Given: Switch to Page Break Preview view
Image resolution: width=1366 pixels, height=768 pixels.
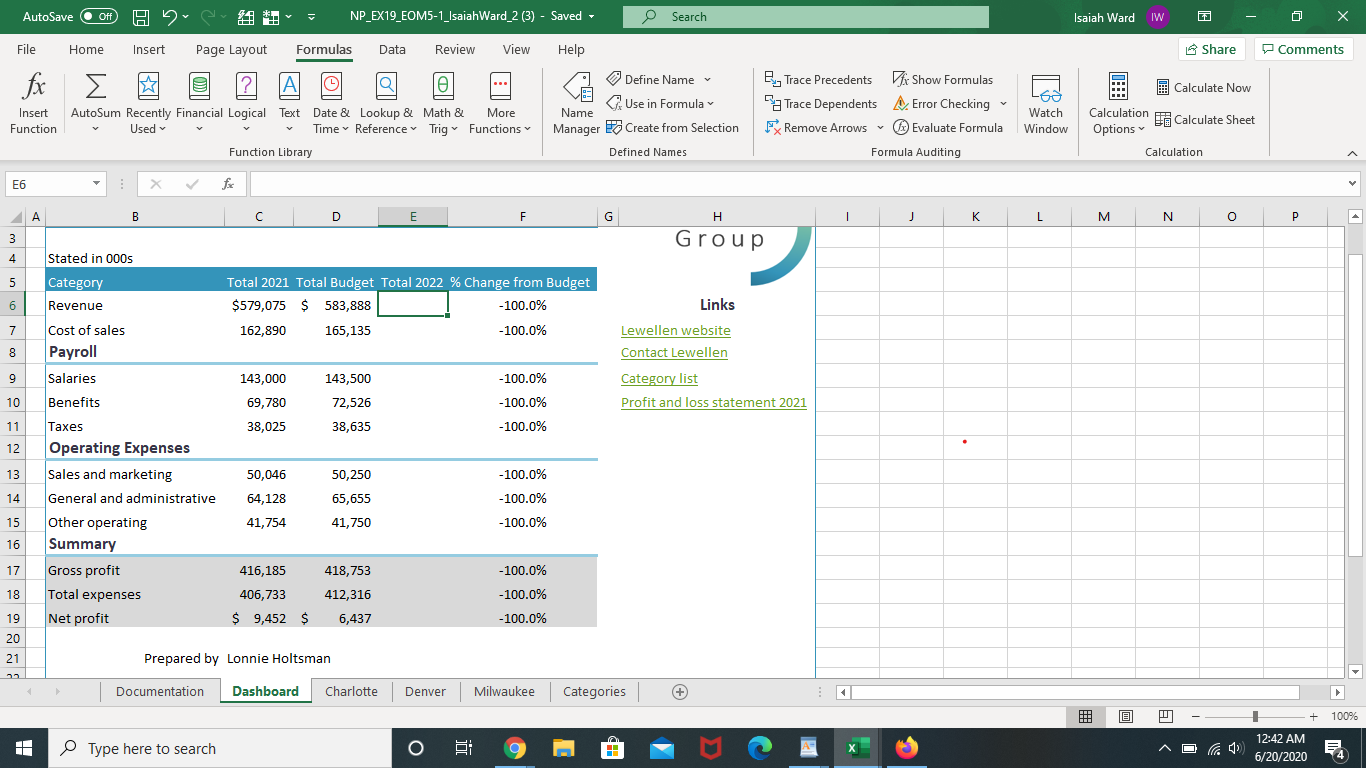Looking at the screenshot, I should (x=1165, y=716).
